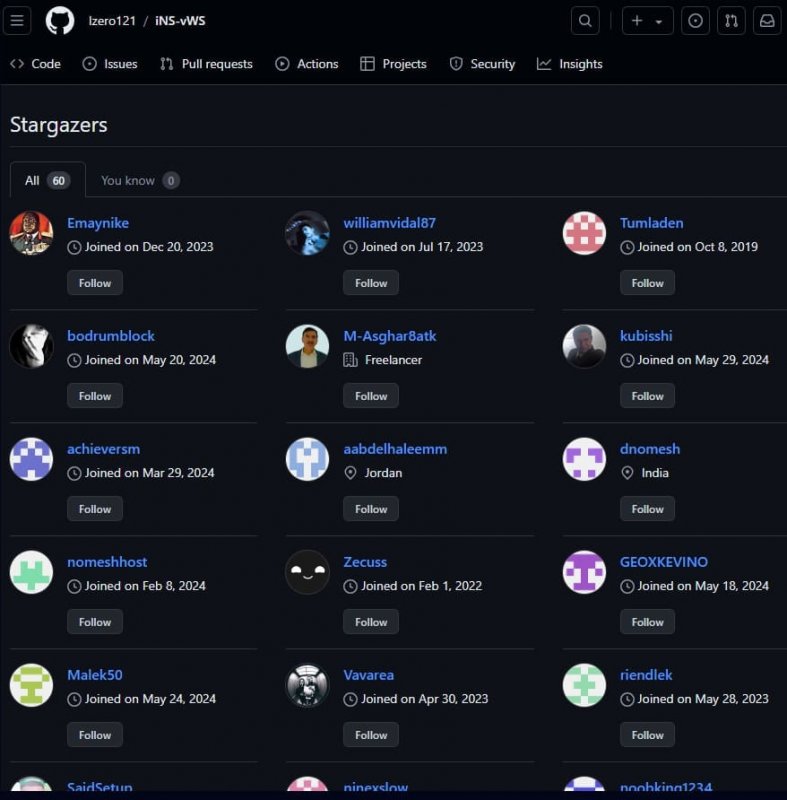Follow user williamvidal87
The width and height of the screenshot is (787, 800).
click(x=371, y=283)
